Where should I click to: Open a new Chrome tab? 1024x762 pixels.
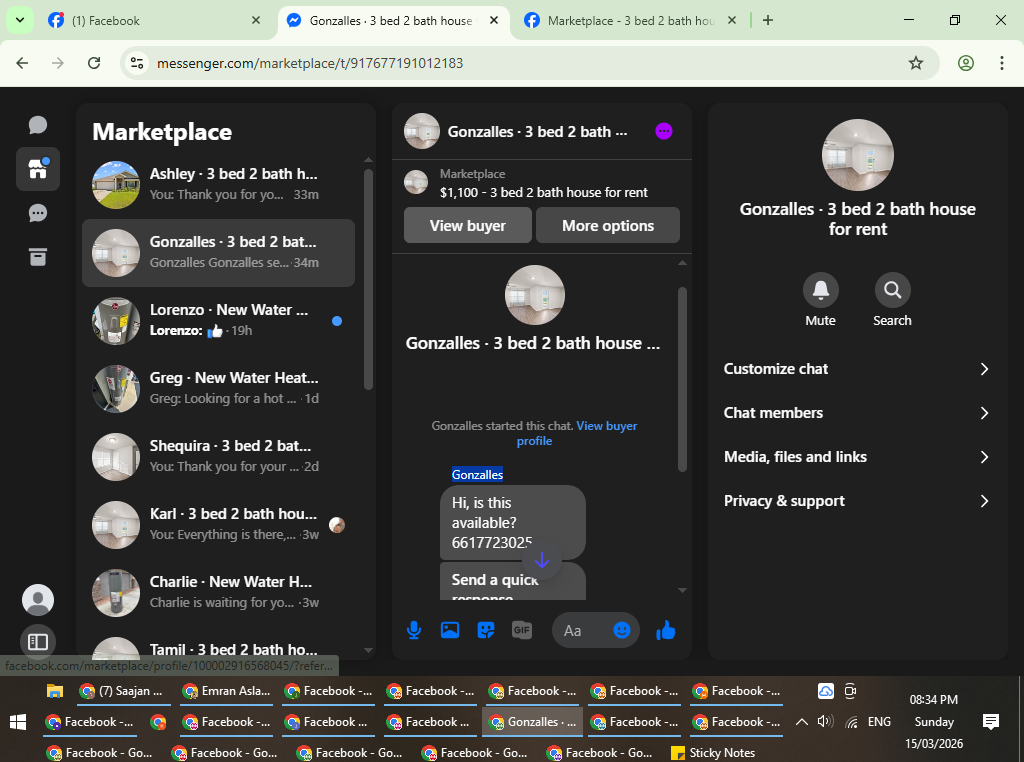click(768, 20)
